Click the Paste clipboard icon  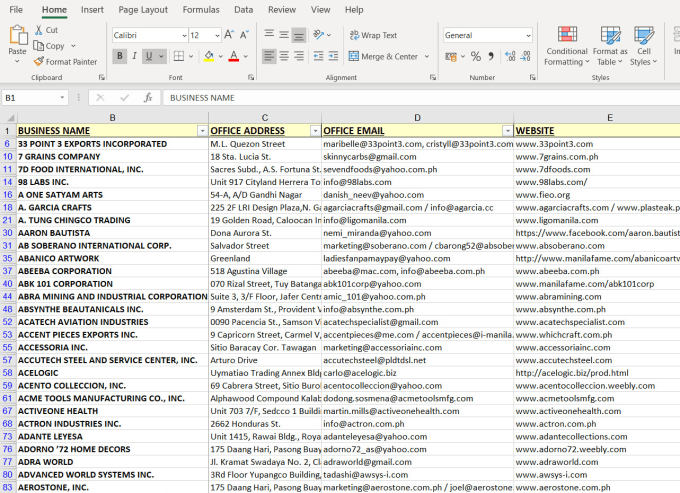pos(18,35)
